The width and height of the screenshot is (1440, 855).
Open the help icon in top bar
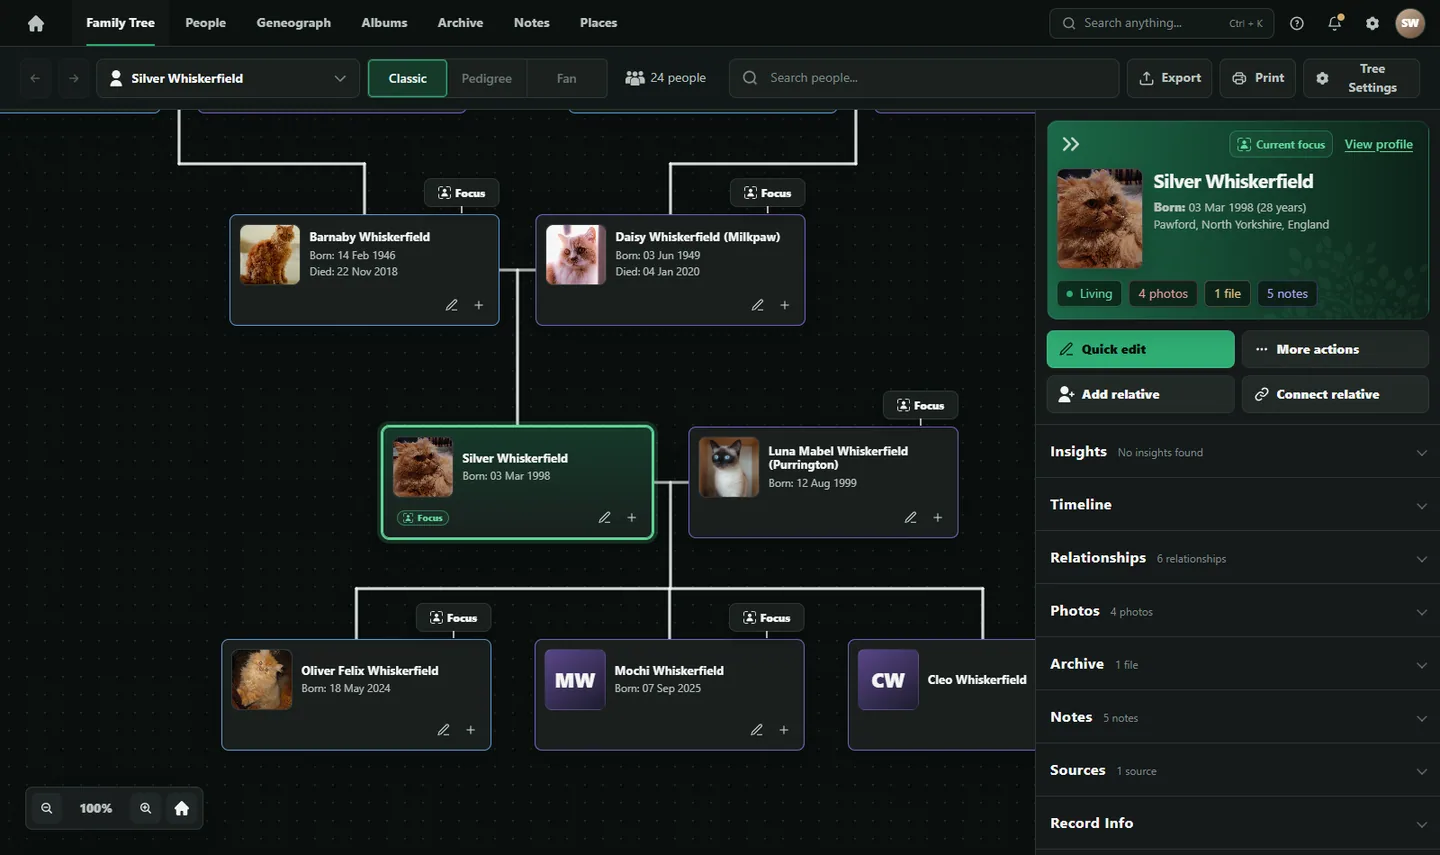tap(1297, 23)
